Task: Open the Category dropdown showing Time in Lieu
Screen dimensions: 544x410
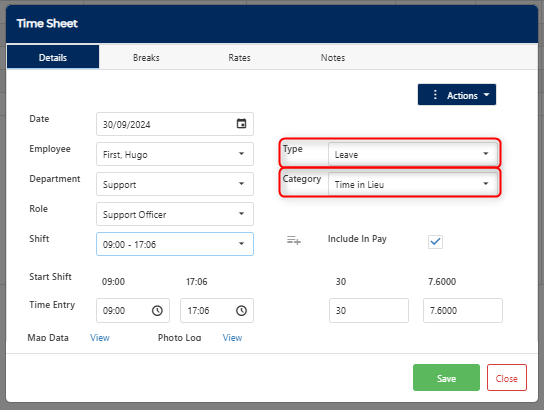Action: click(x=413, y=184)
